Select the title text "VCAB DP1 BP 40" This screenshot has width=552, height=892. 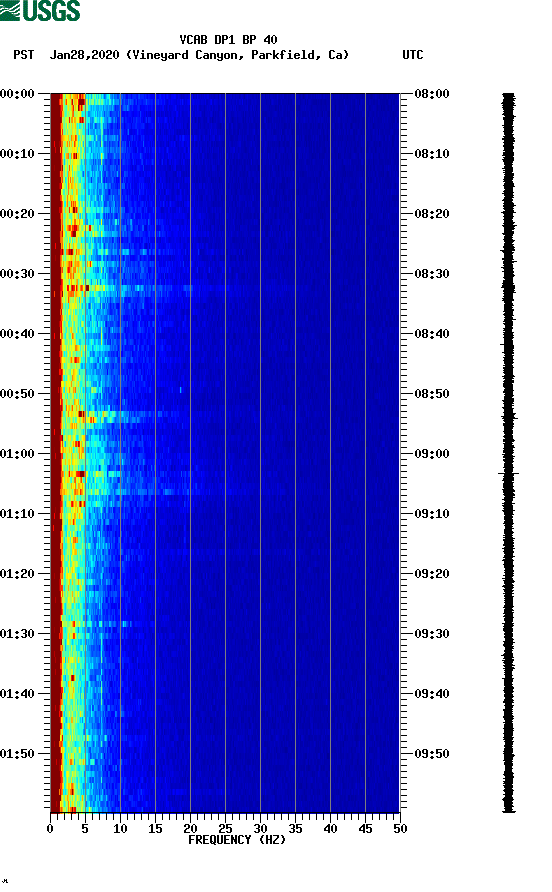pyautogui.click(x=228, y=40)
